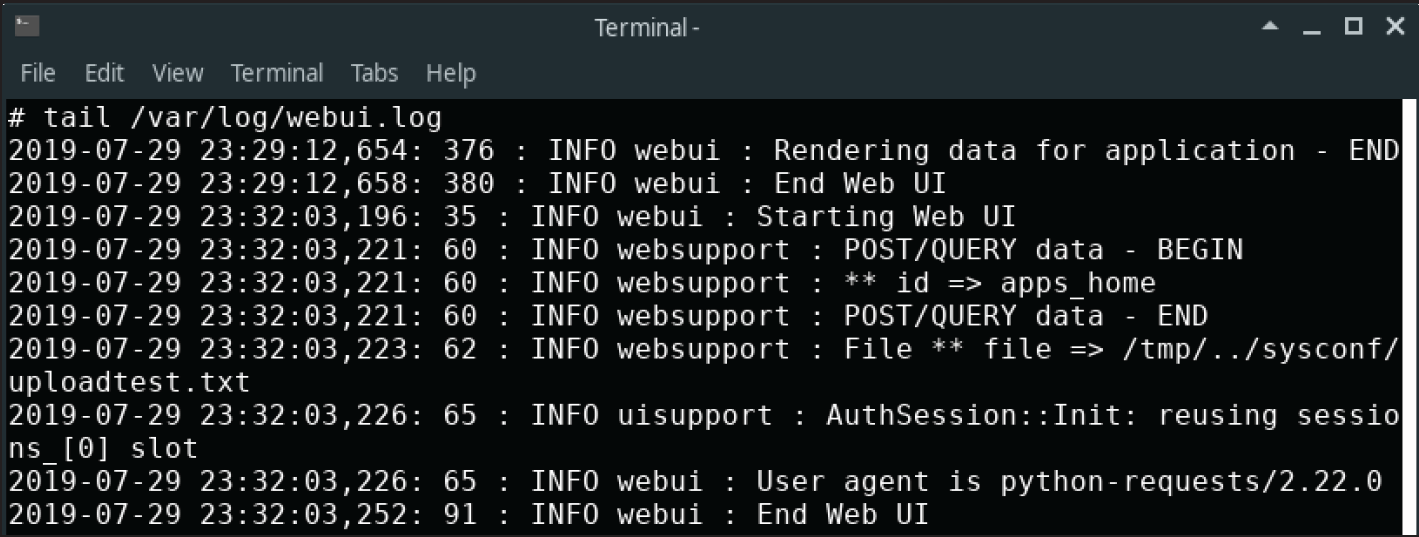The image size is (1419, 537).
Task: Click the python-requests/2.22.0 user agent text
Action: [x=1191, y=481]
